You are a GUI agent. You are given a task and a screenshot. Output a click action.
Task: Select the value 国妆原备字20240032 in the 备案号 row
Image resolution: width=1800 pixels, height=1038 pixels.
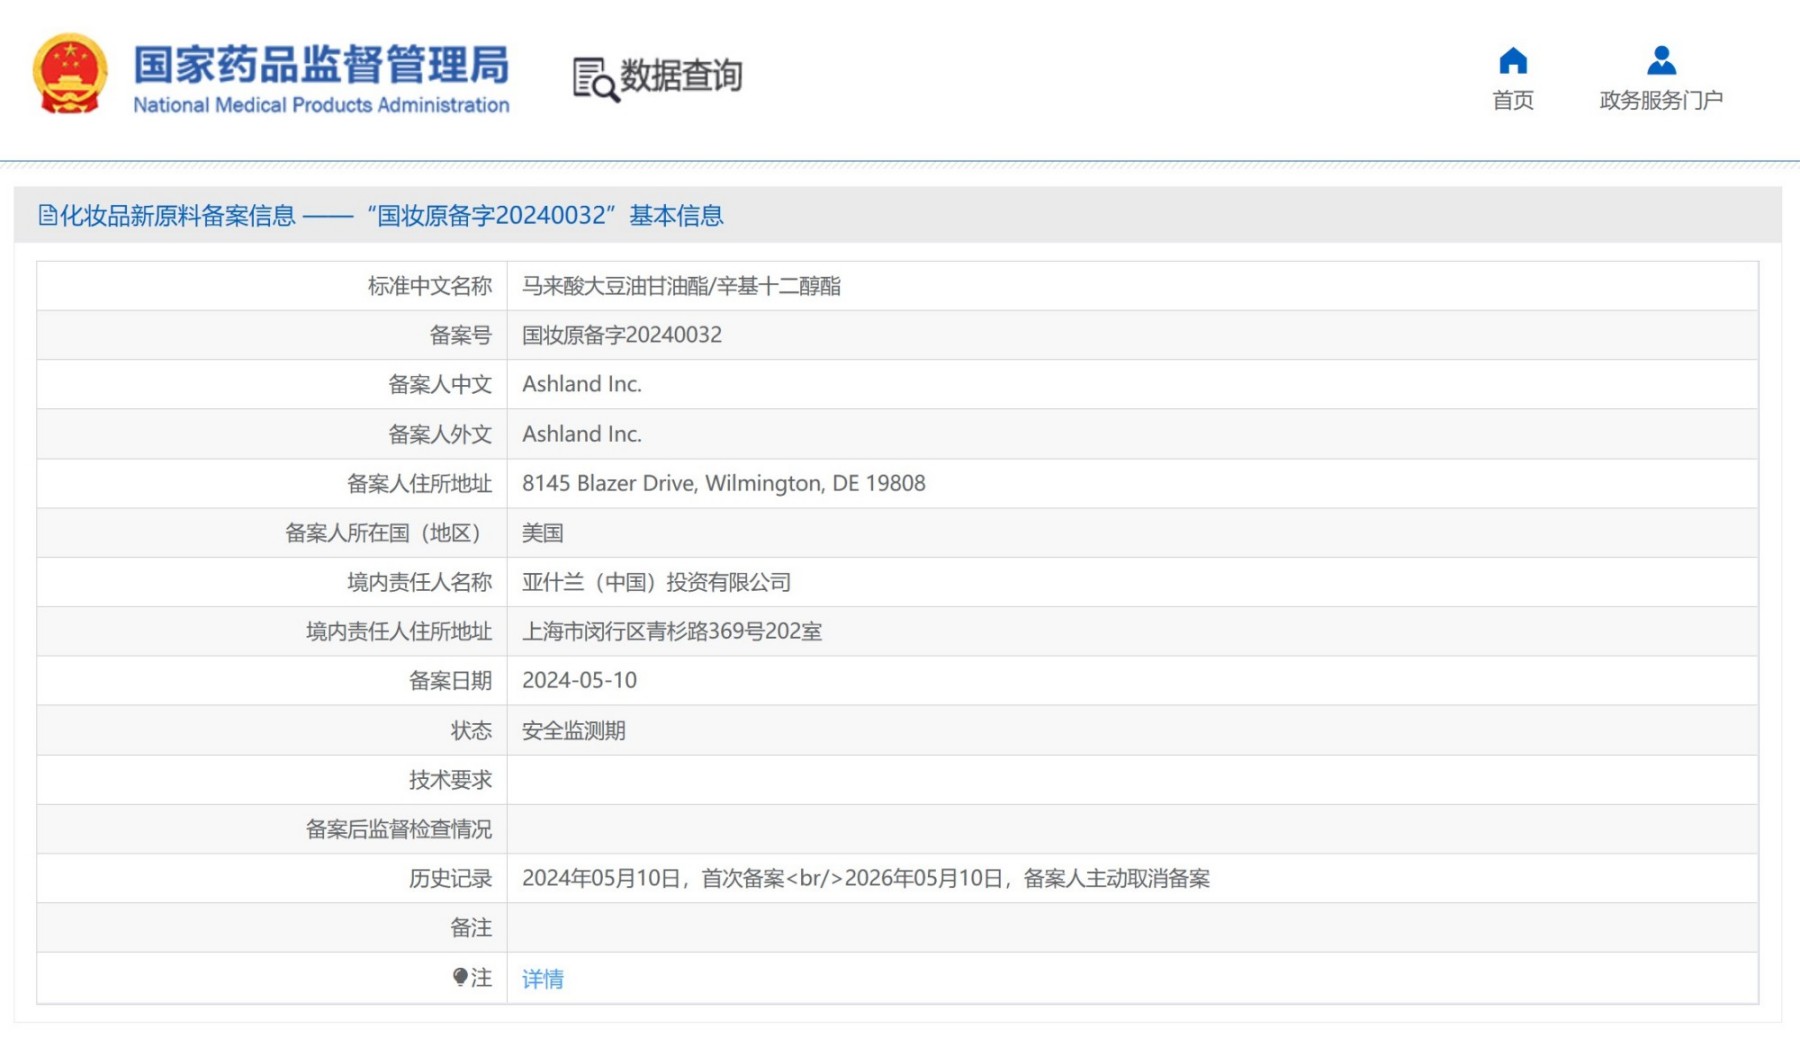pos(622,335)
